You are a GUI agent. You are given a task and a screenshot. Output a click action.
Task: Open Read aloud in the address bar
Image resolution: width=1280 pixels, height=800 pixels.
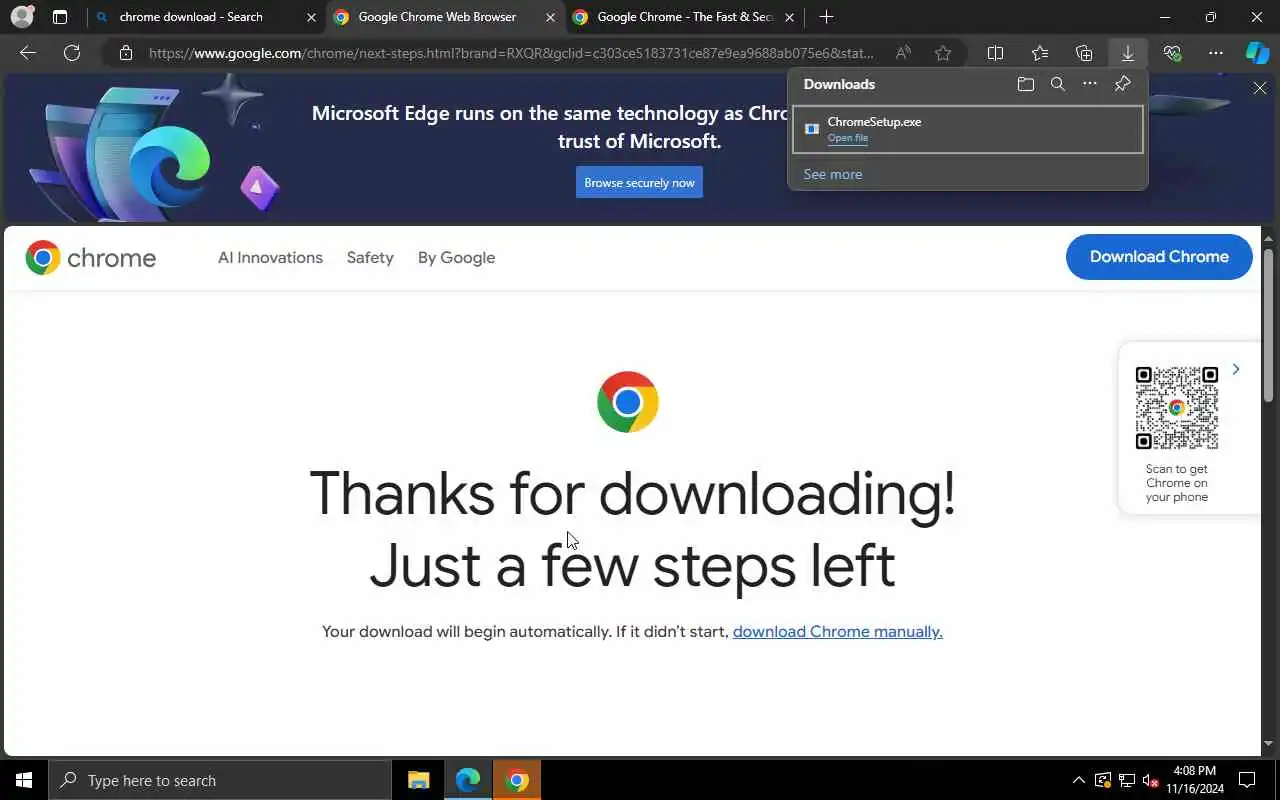pyautogui.click(x=903, y=53)
